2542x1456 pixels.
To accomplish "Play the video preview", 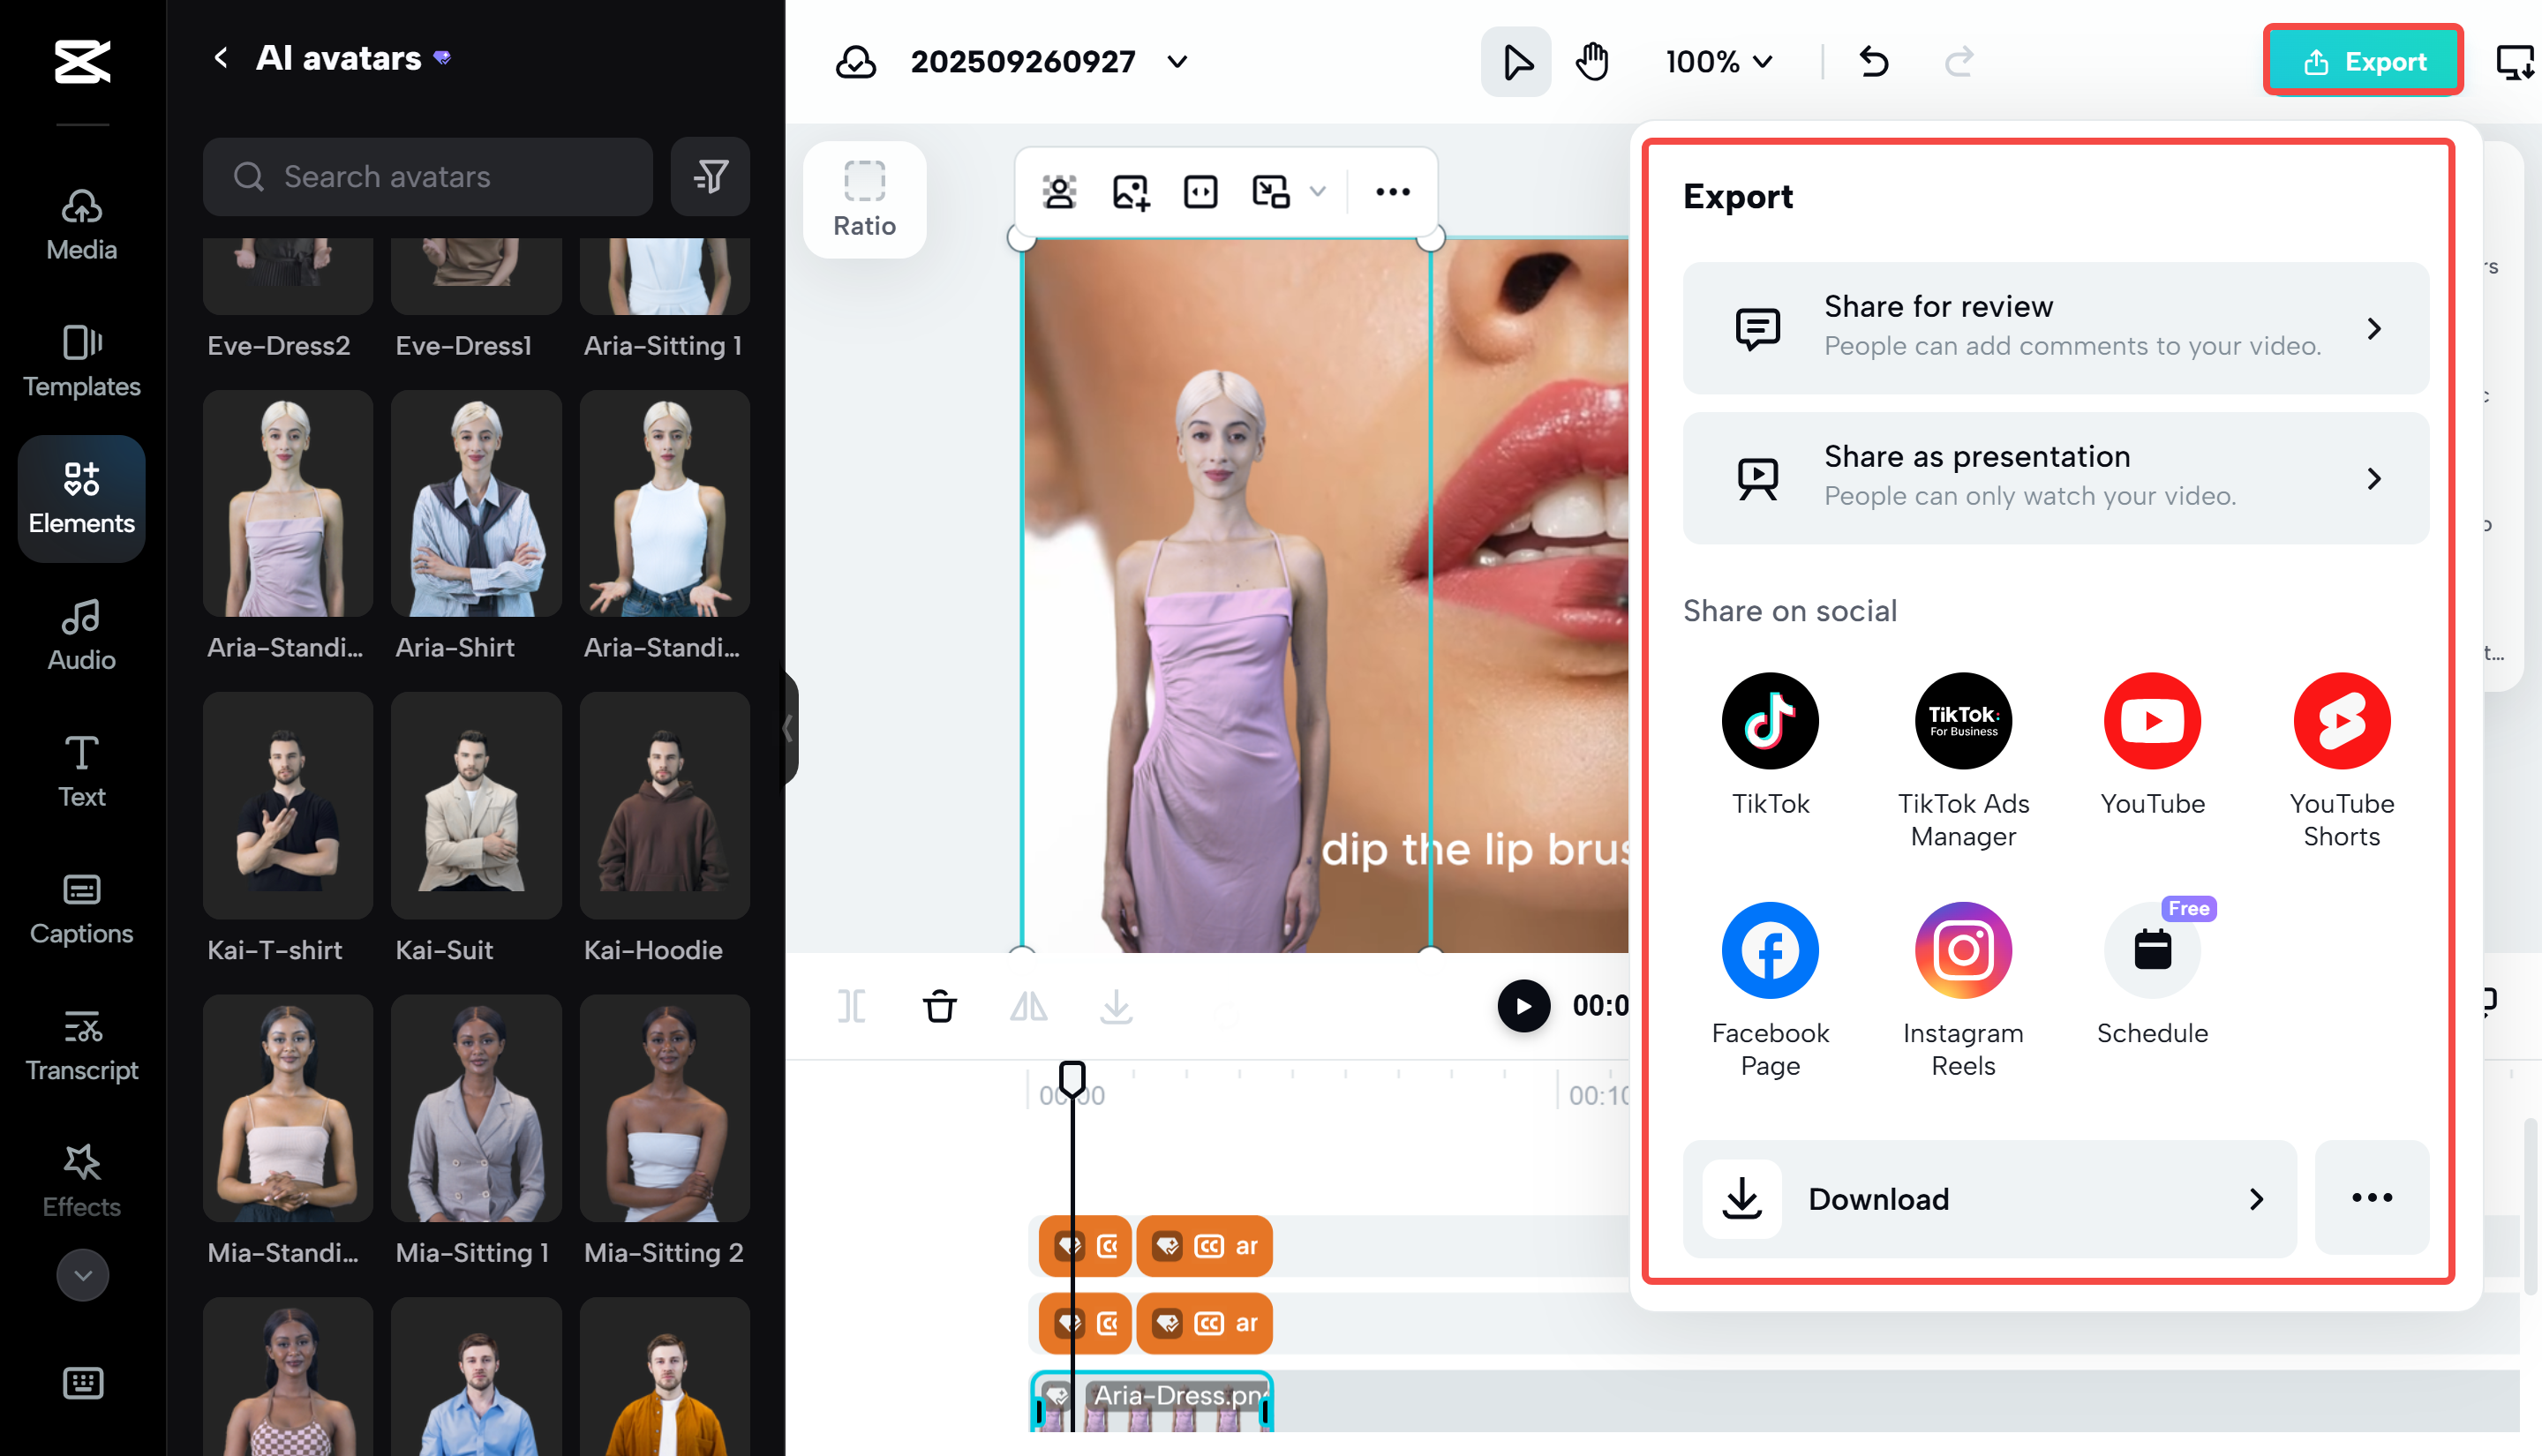I will 1522,1005.
